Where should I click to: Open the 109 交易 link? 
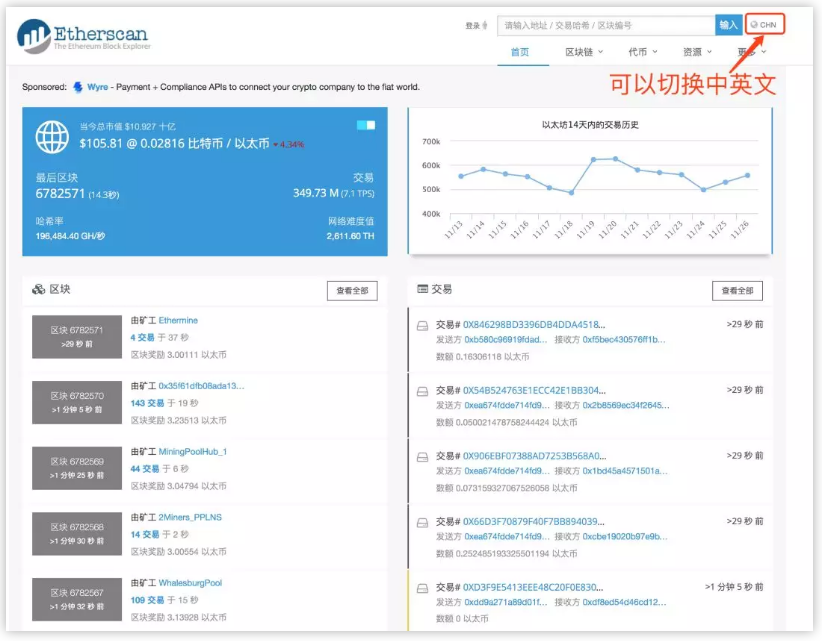[147, 600]
